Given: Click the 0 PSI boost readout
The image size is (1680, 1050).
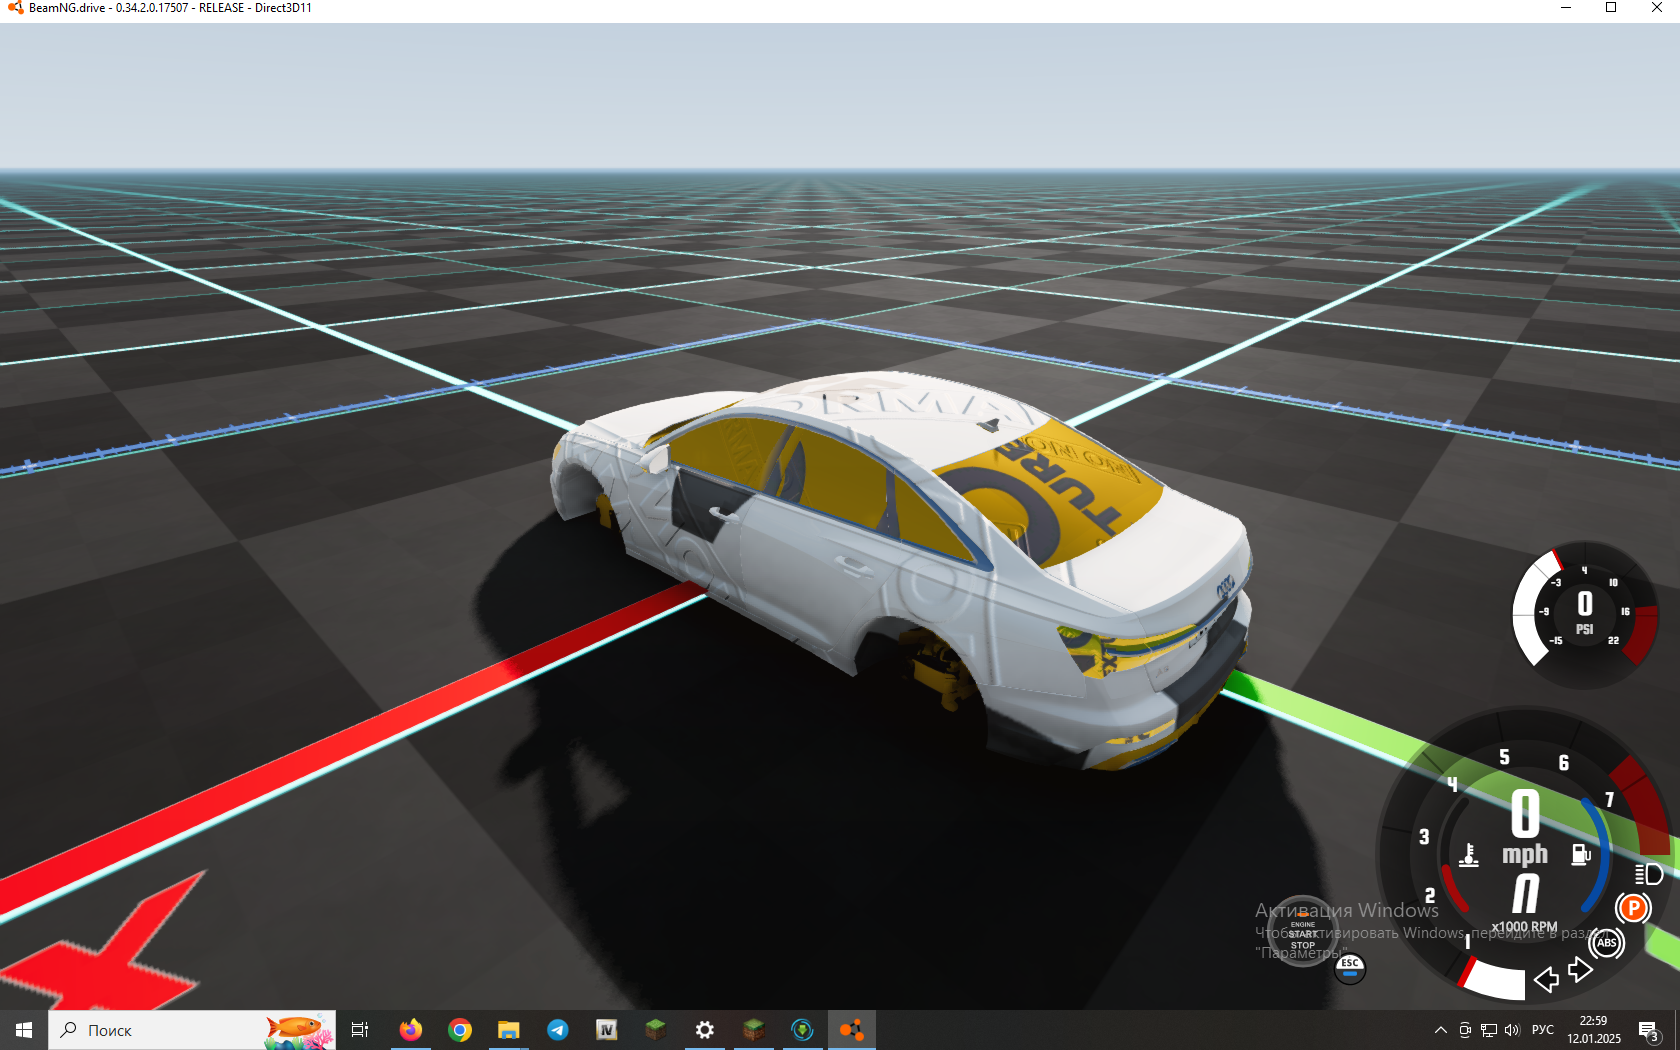Looking at the screenshot, I should [x=1585, y=611].
